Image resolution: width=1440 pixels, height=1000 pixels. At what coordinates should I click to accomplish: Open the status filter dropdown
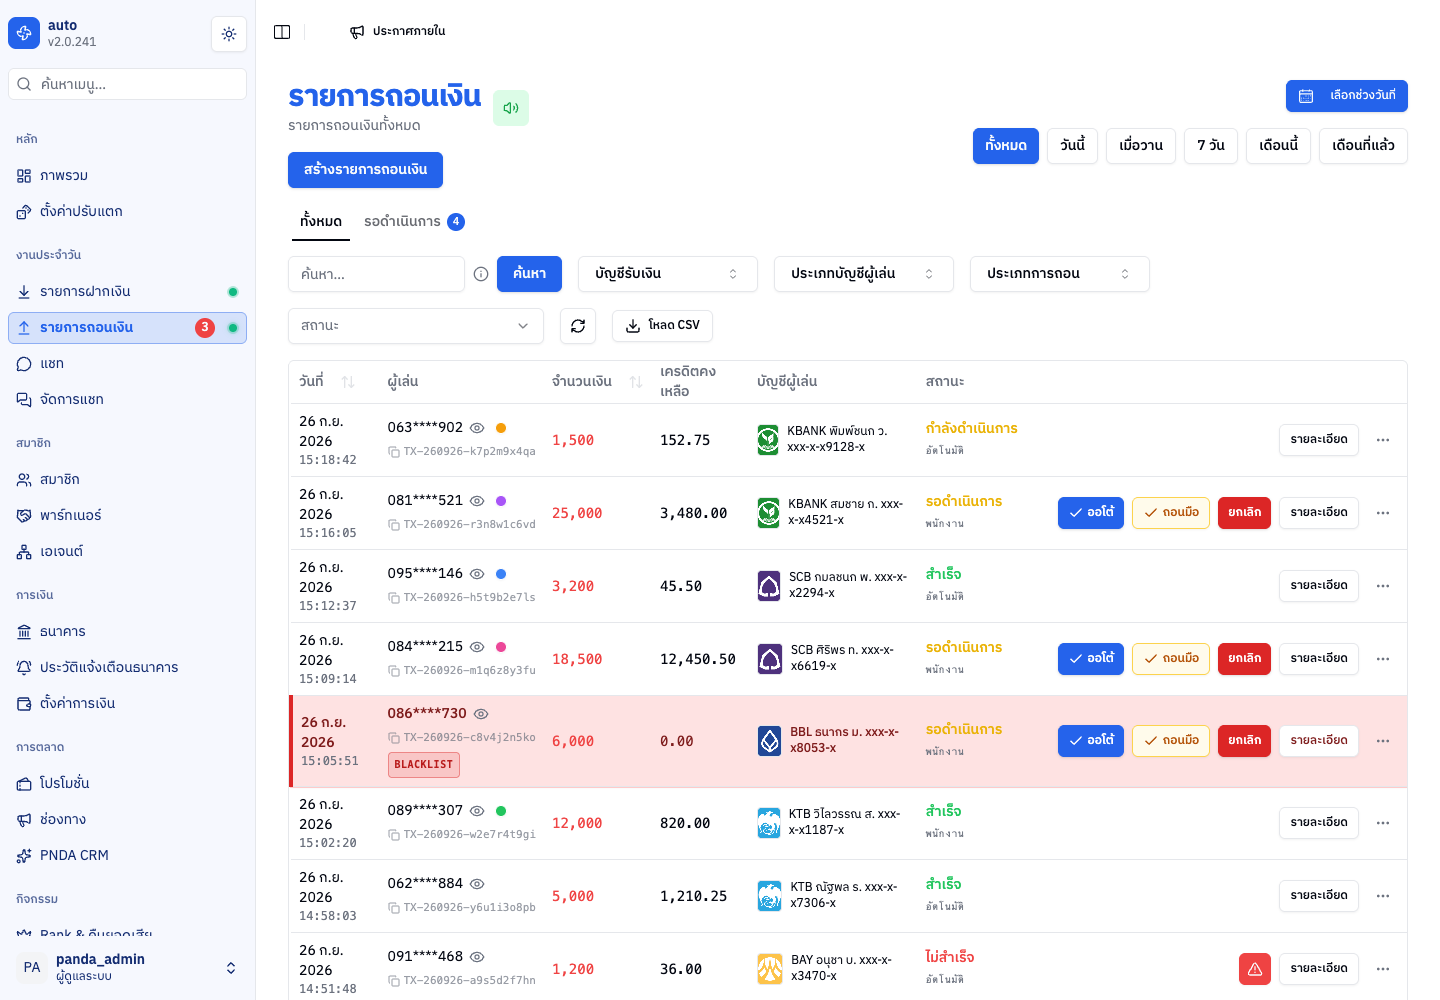click(416, 326)
